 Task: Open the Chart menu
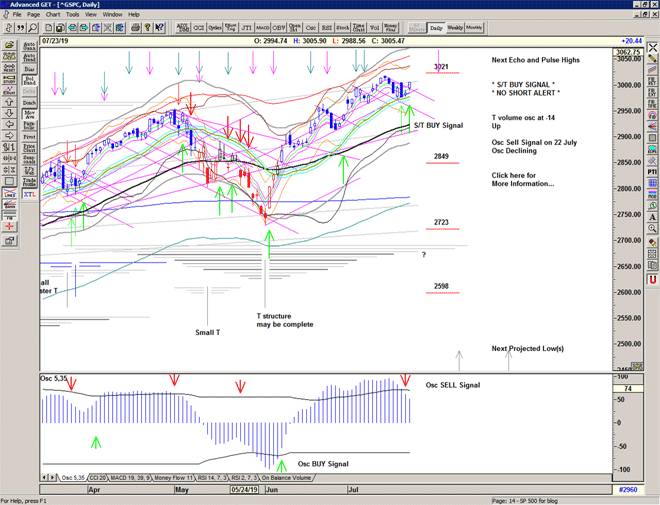[x=53, y=15]
